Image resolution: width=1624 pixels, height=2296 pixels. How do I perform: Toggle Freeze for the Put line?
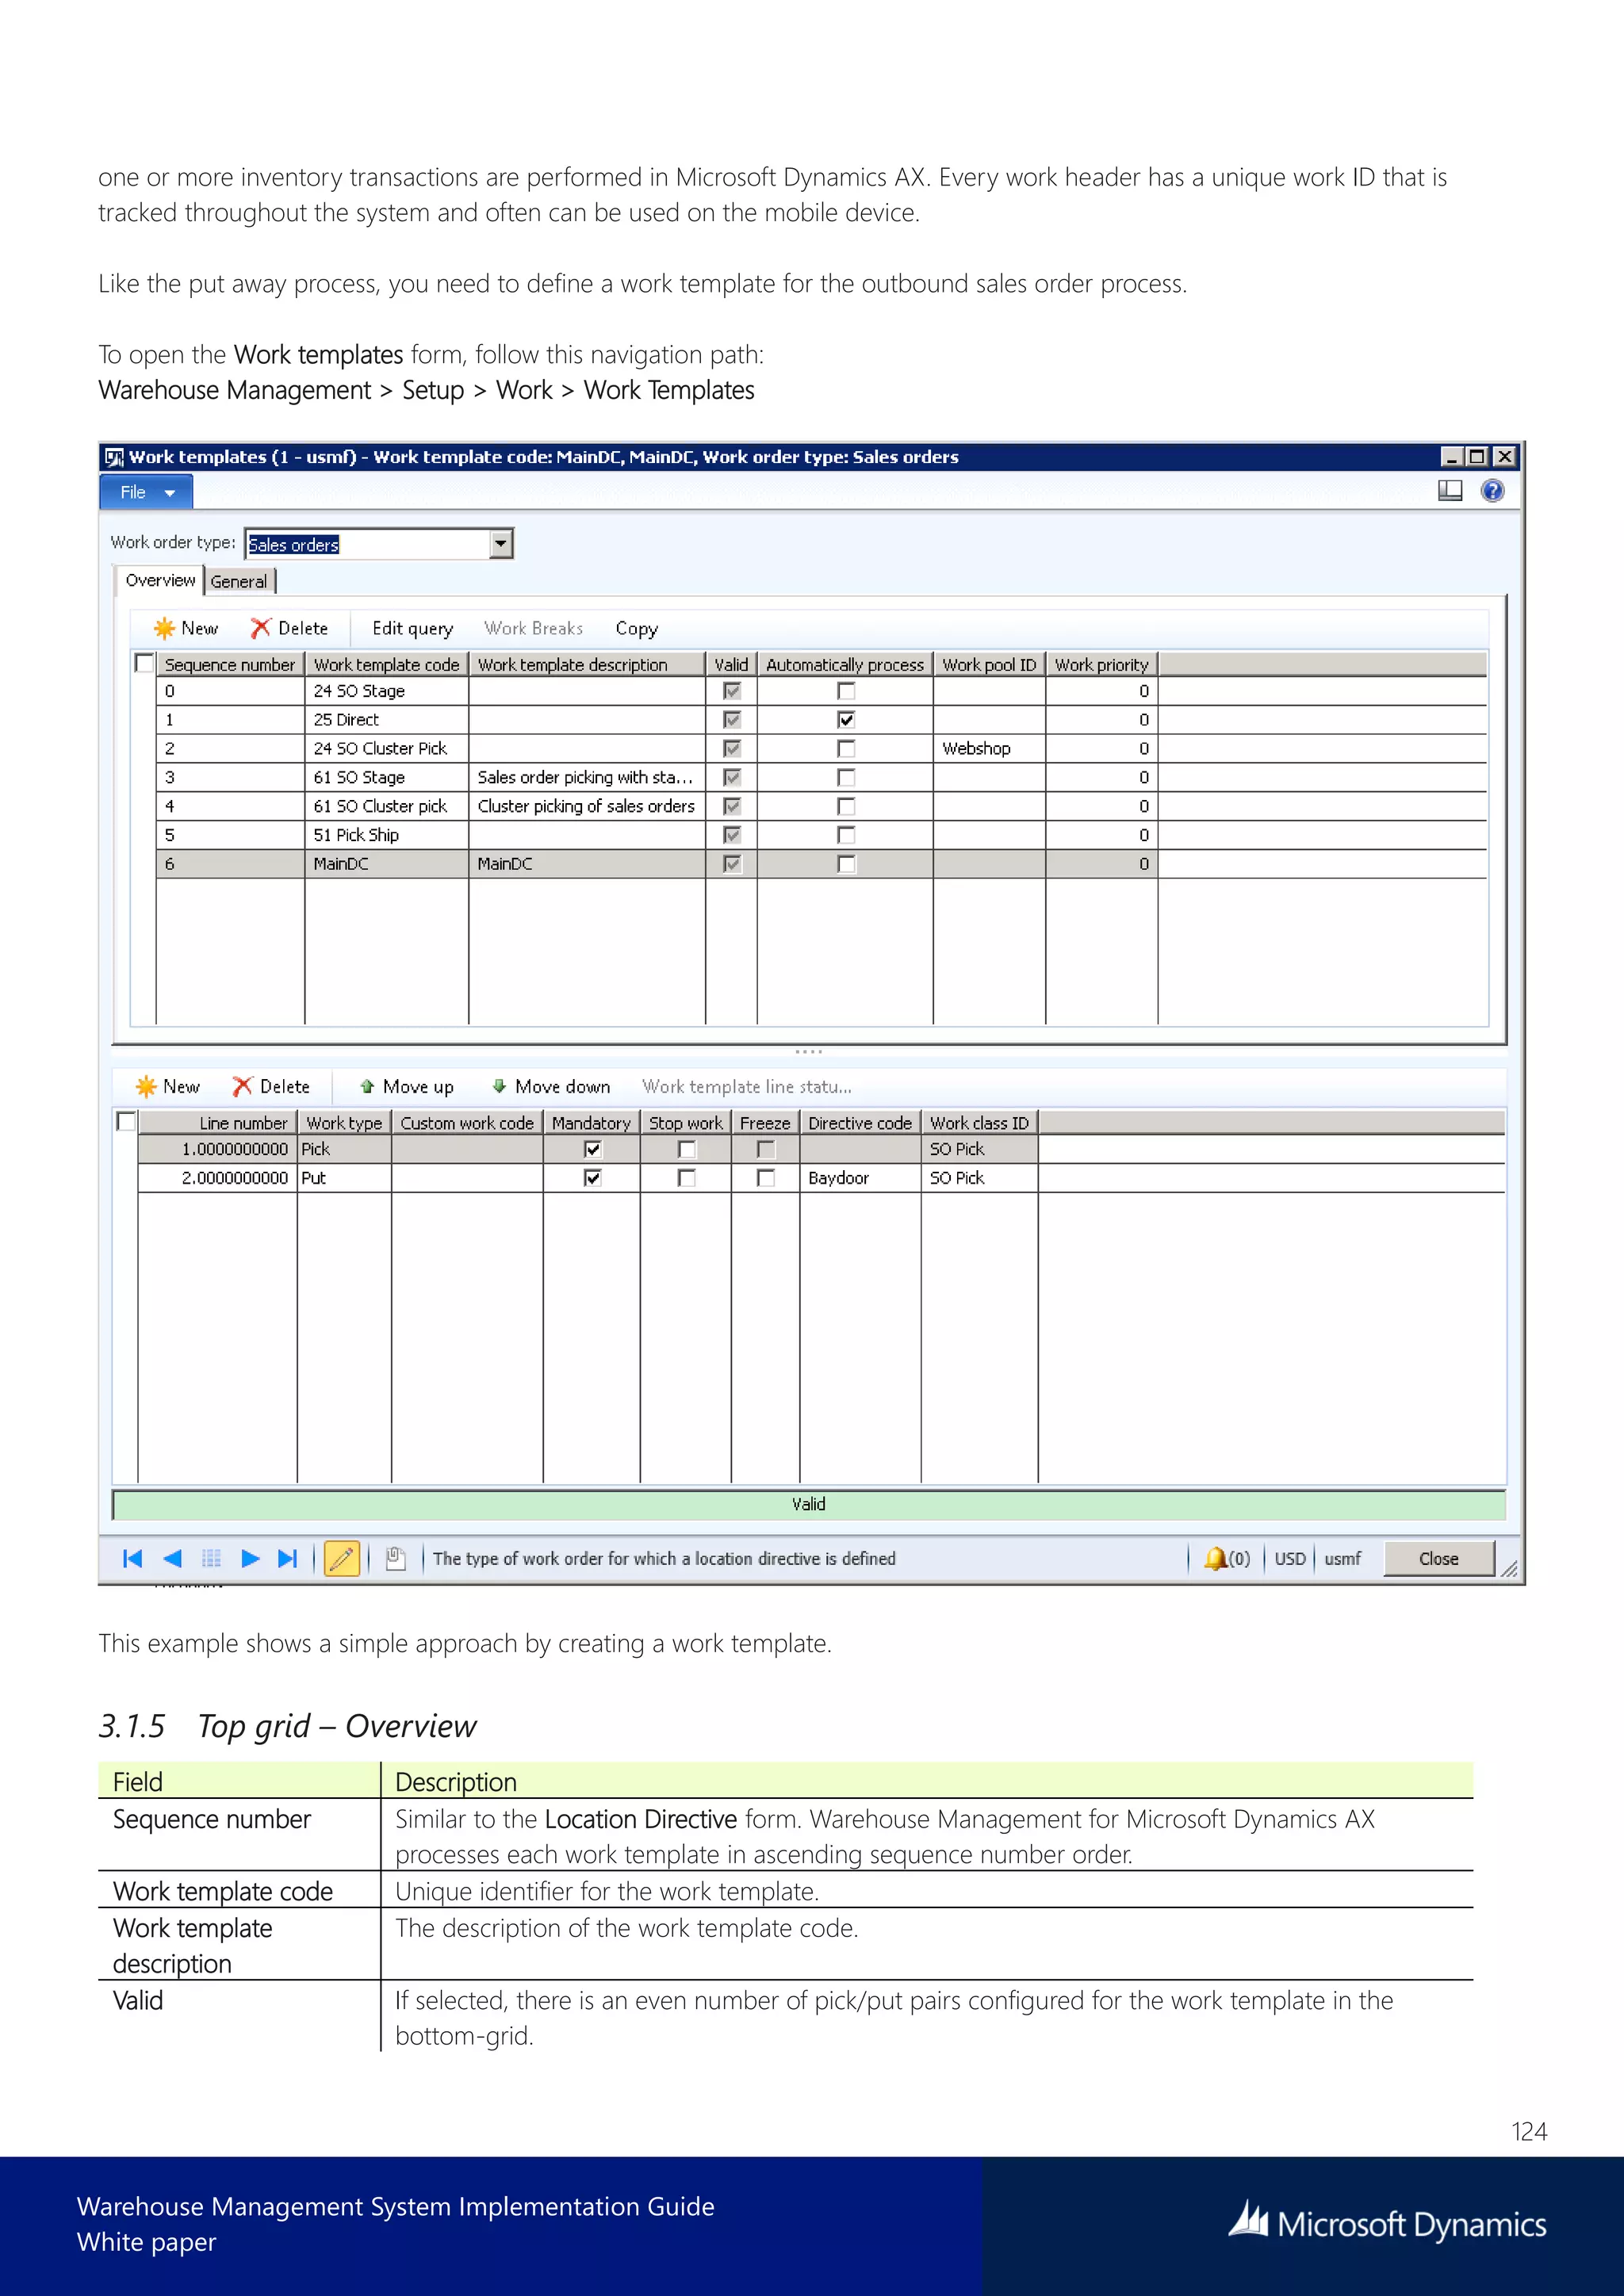[766, 1178]
